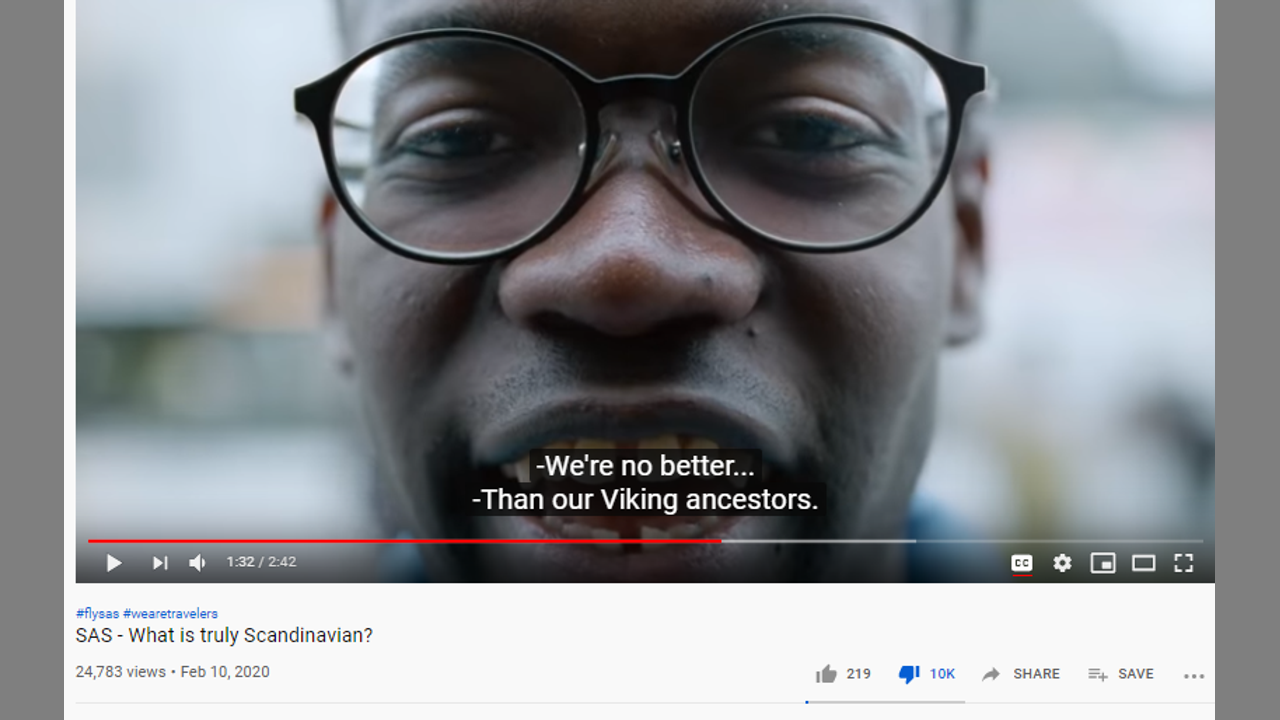Play the video

(x=114, y=563)
